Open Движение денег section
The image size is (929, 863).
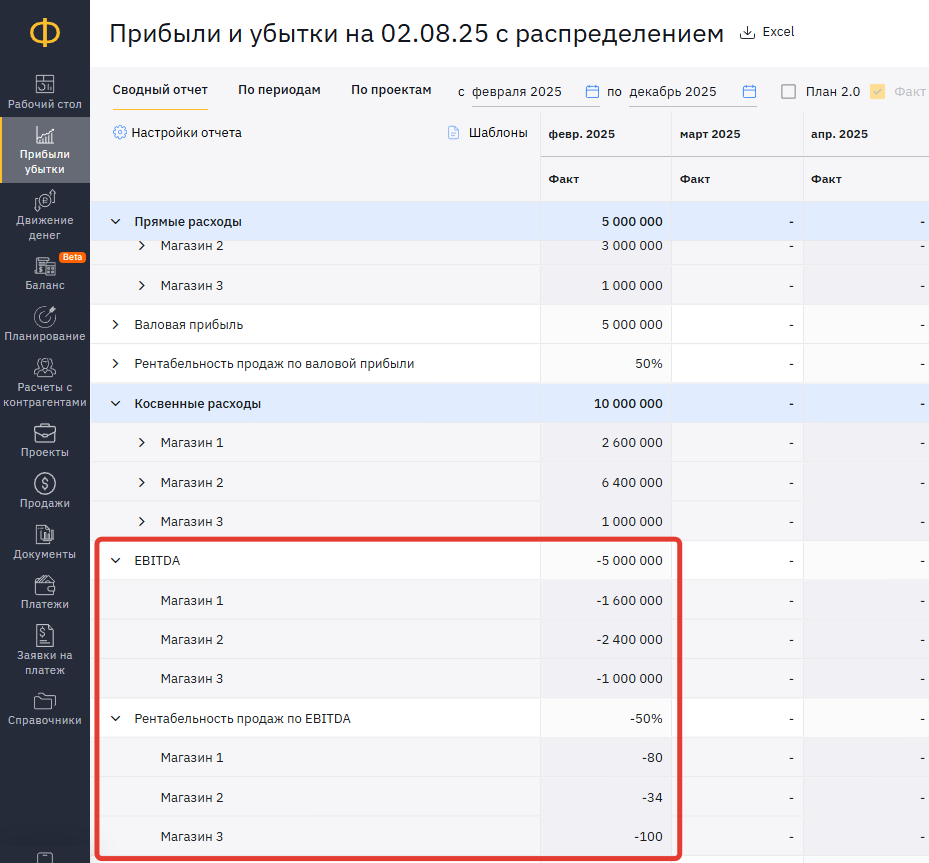coord(44,215)
